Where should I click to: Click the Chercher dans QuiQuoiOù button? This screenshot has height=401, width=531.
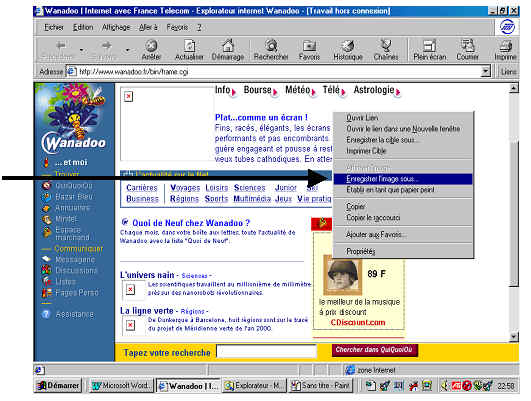pyautogui.click(x=375, y=350)
